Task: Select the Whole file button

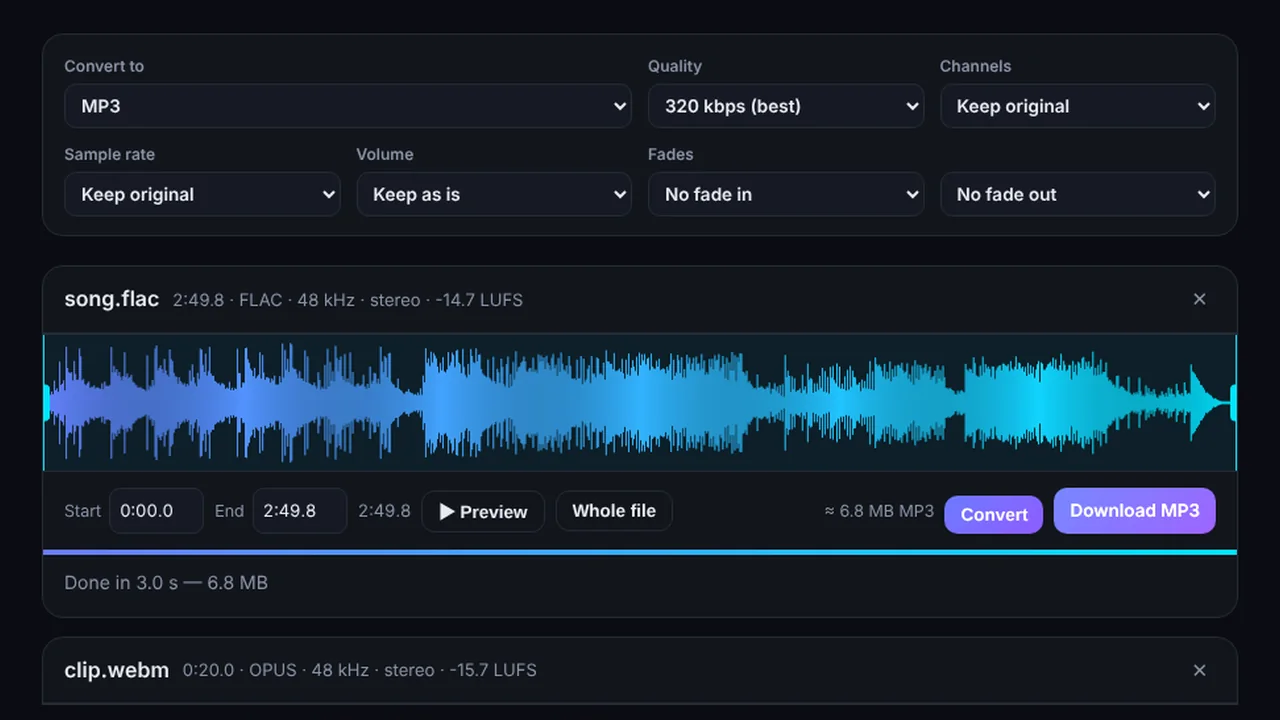Action: point(614,511)
